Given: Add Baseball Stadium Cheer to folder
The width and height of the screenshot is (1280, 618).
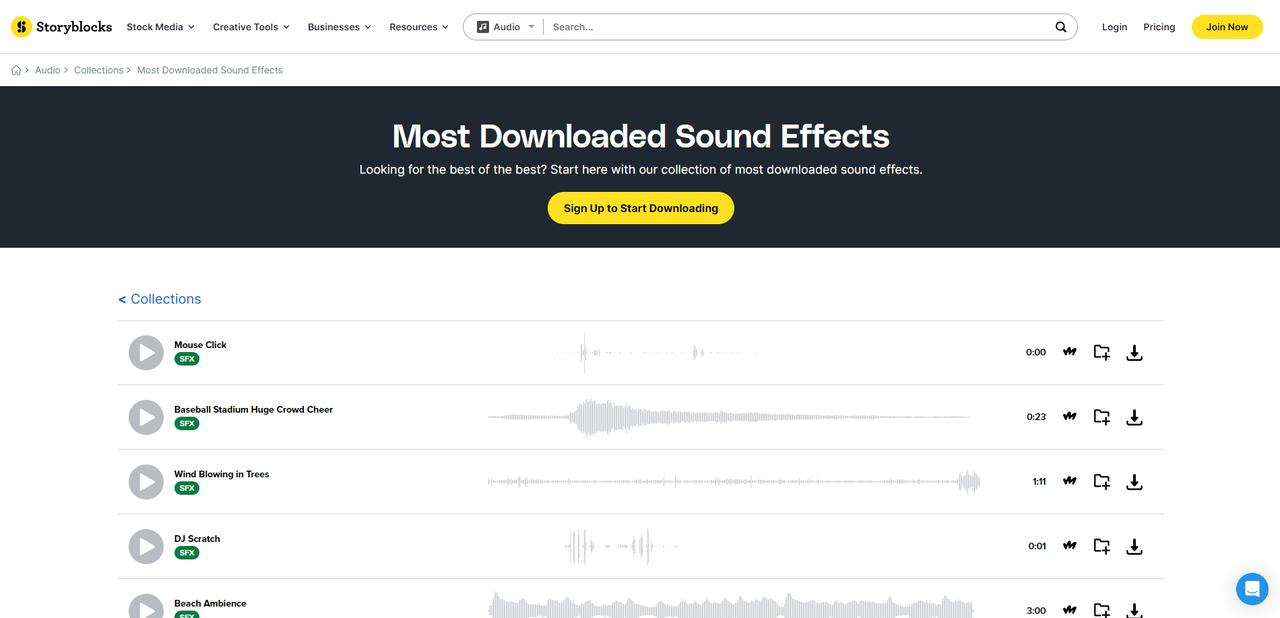Looking at the screenshot, I should (1102, 417).
